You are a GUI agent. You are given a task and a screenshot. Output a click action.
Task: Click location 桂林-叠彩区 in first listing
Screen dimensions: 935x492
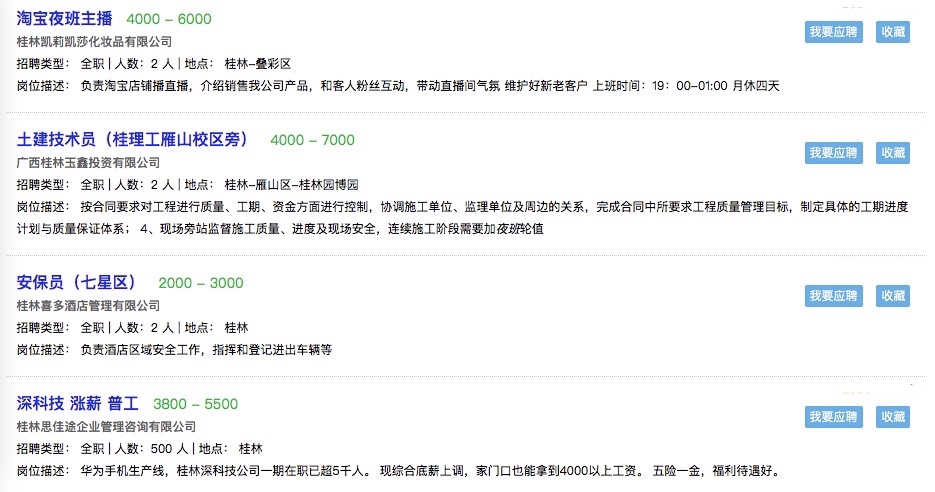click(x=258, y=64)
